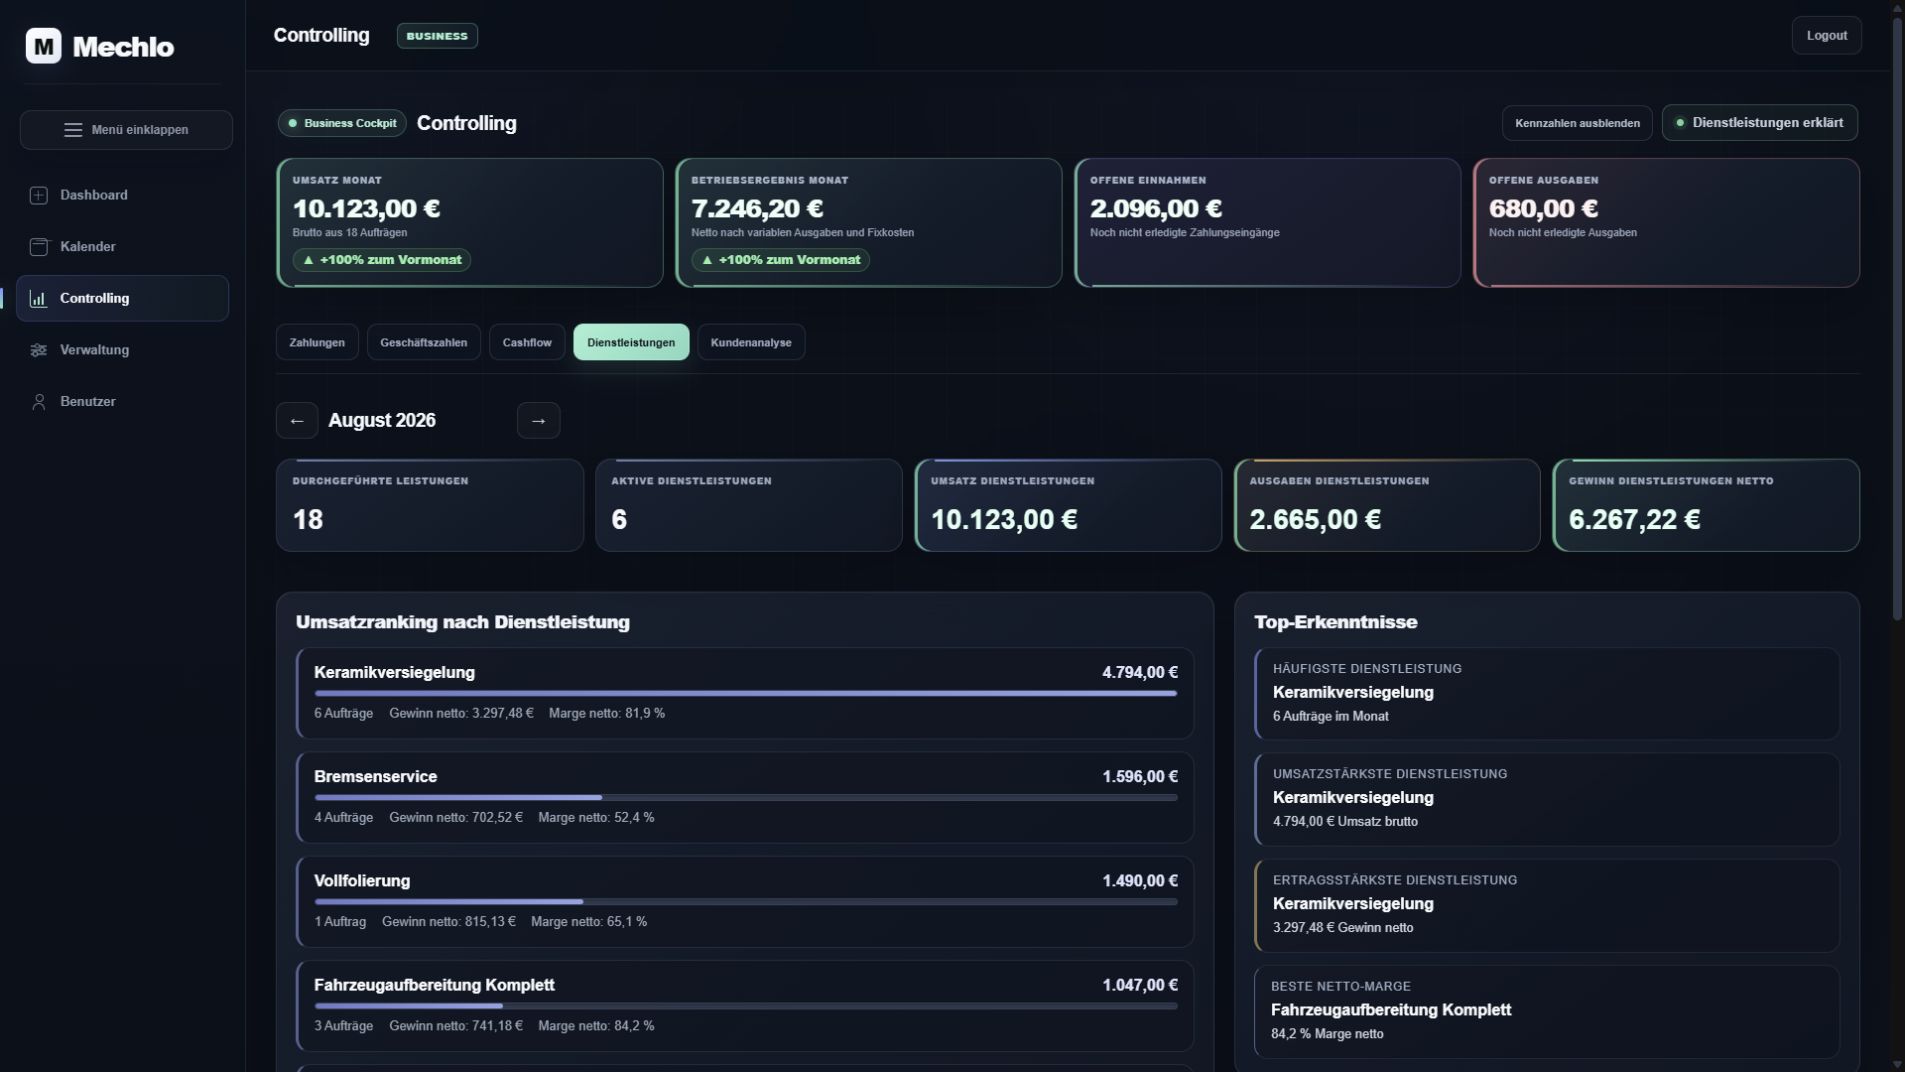Viewport: 1905px width, 1072px height.
Task: Click the Durchgeführte Leistungen stat card
Action: click(x=430, y=505)
